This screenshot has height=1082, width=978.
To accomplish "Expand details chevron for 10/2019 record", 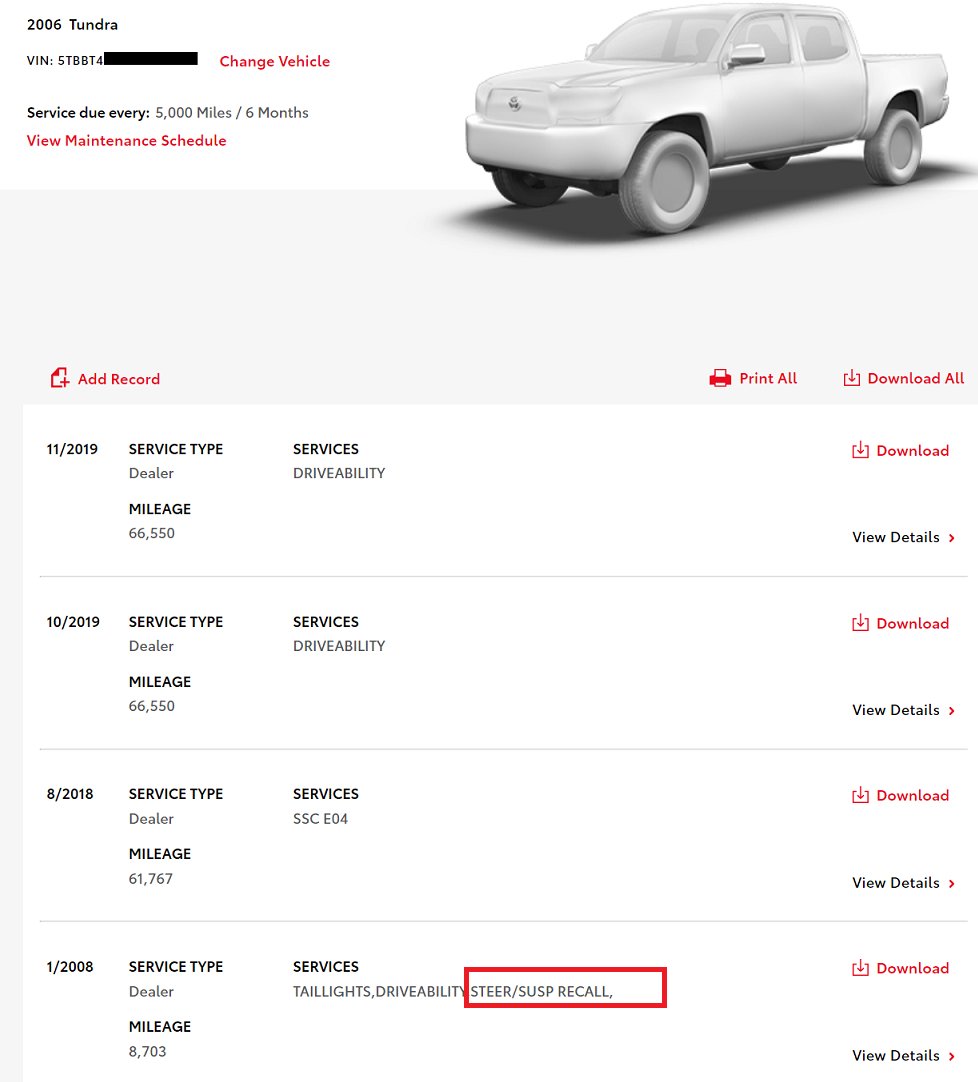I will click(952, 711).
